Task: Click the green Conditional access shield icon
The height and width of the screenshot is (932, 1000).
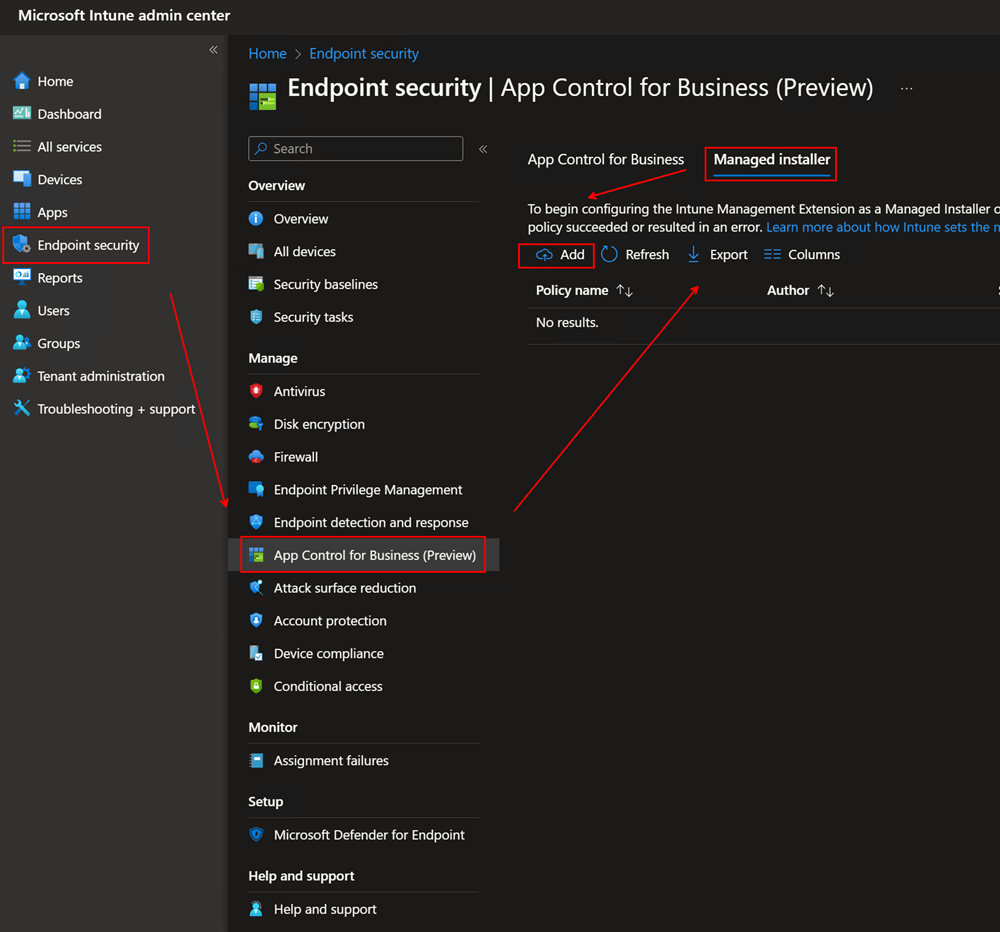Action: tap(256, 686)
